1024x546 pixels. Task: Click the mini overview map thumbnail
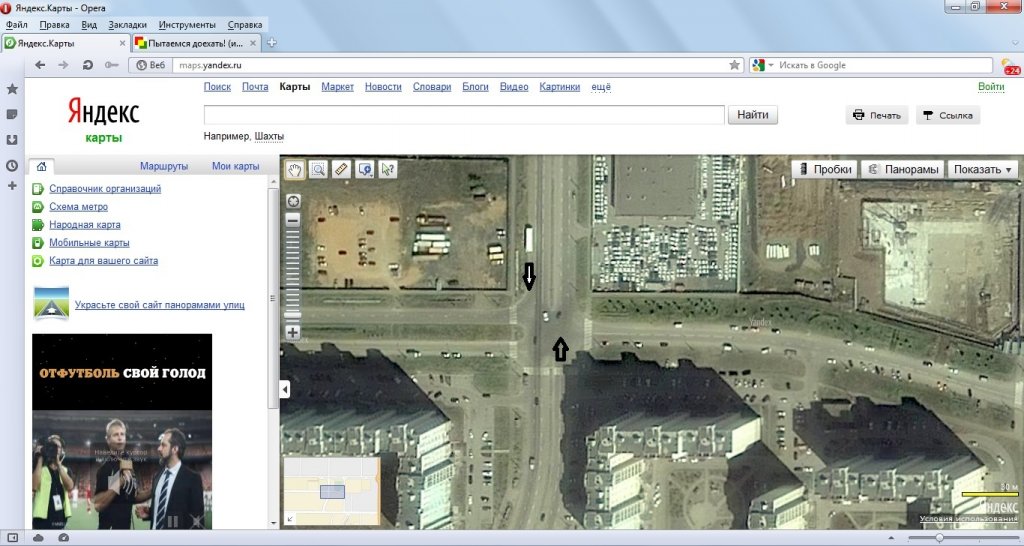[x=332, y=491]
